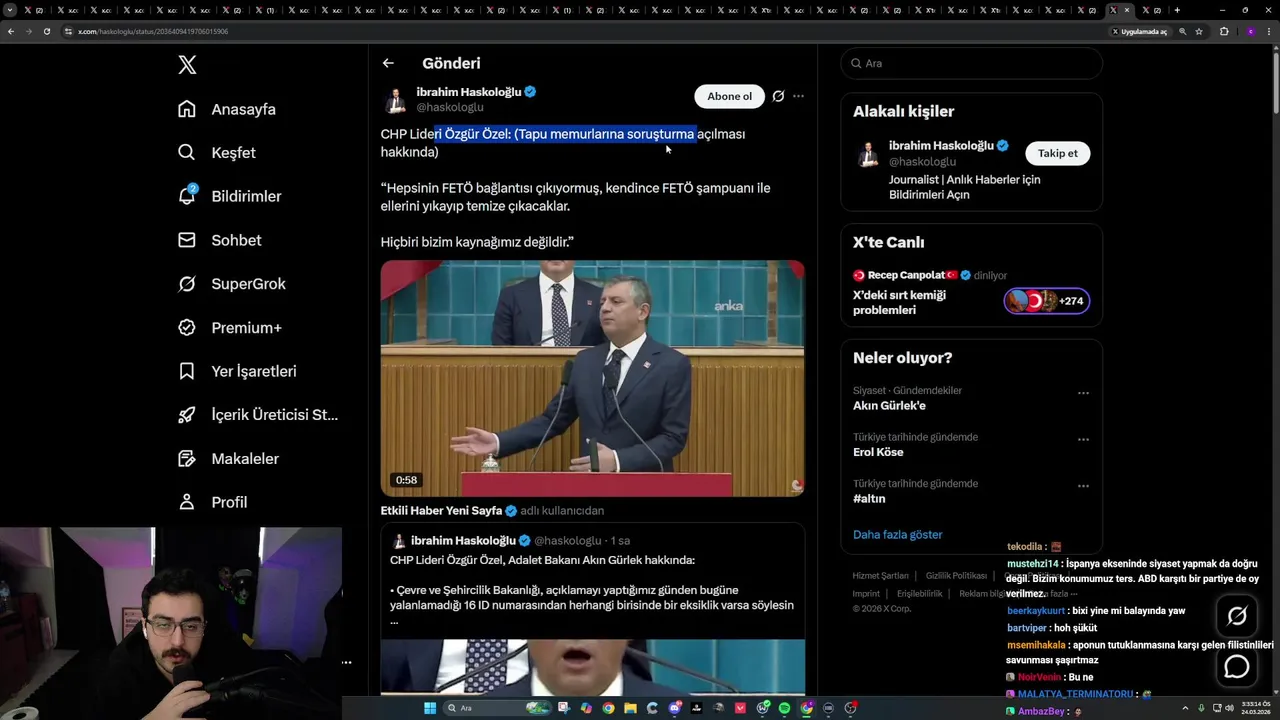
Task: Bookmark this page with the star icon
Action: coord(1199,31)
